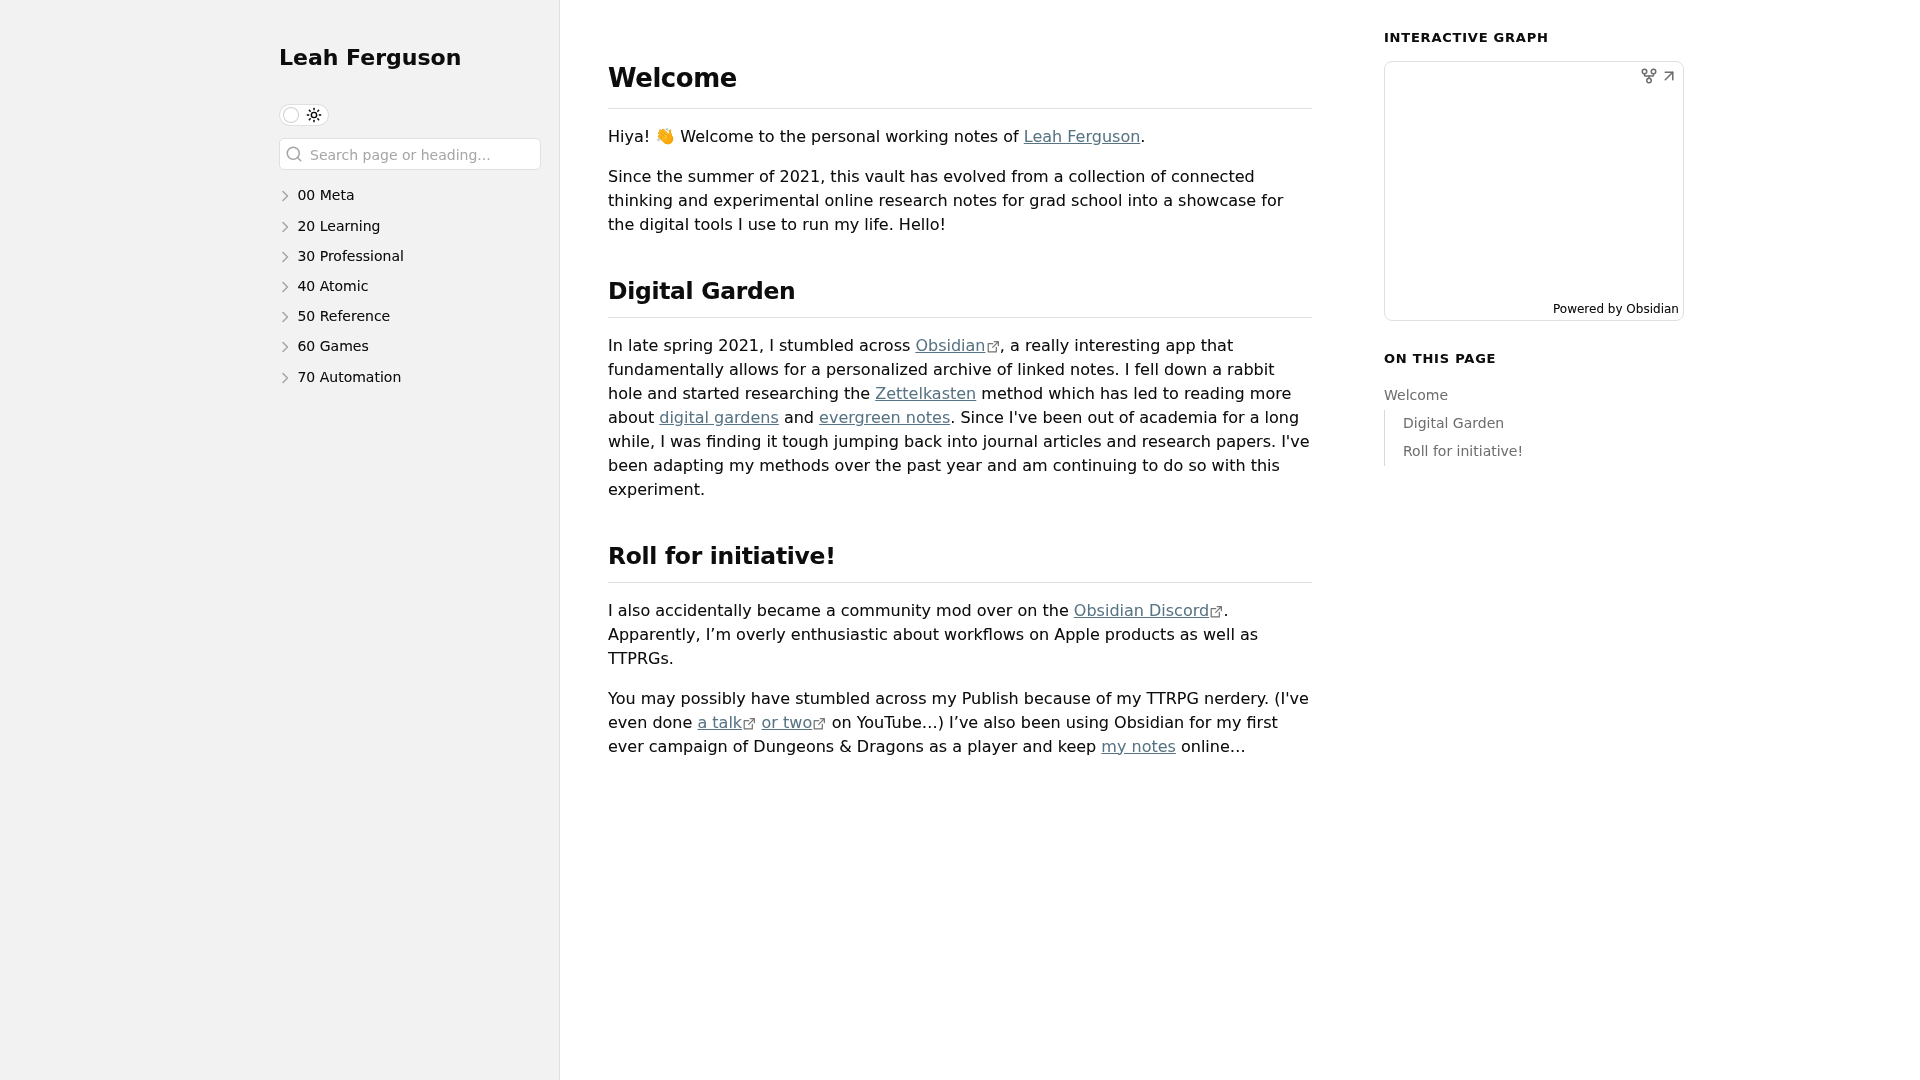1920x1080 pixels.
Task: Click the 'ON THIS PAGE' panel label
Action: pos(1440,359)
